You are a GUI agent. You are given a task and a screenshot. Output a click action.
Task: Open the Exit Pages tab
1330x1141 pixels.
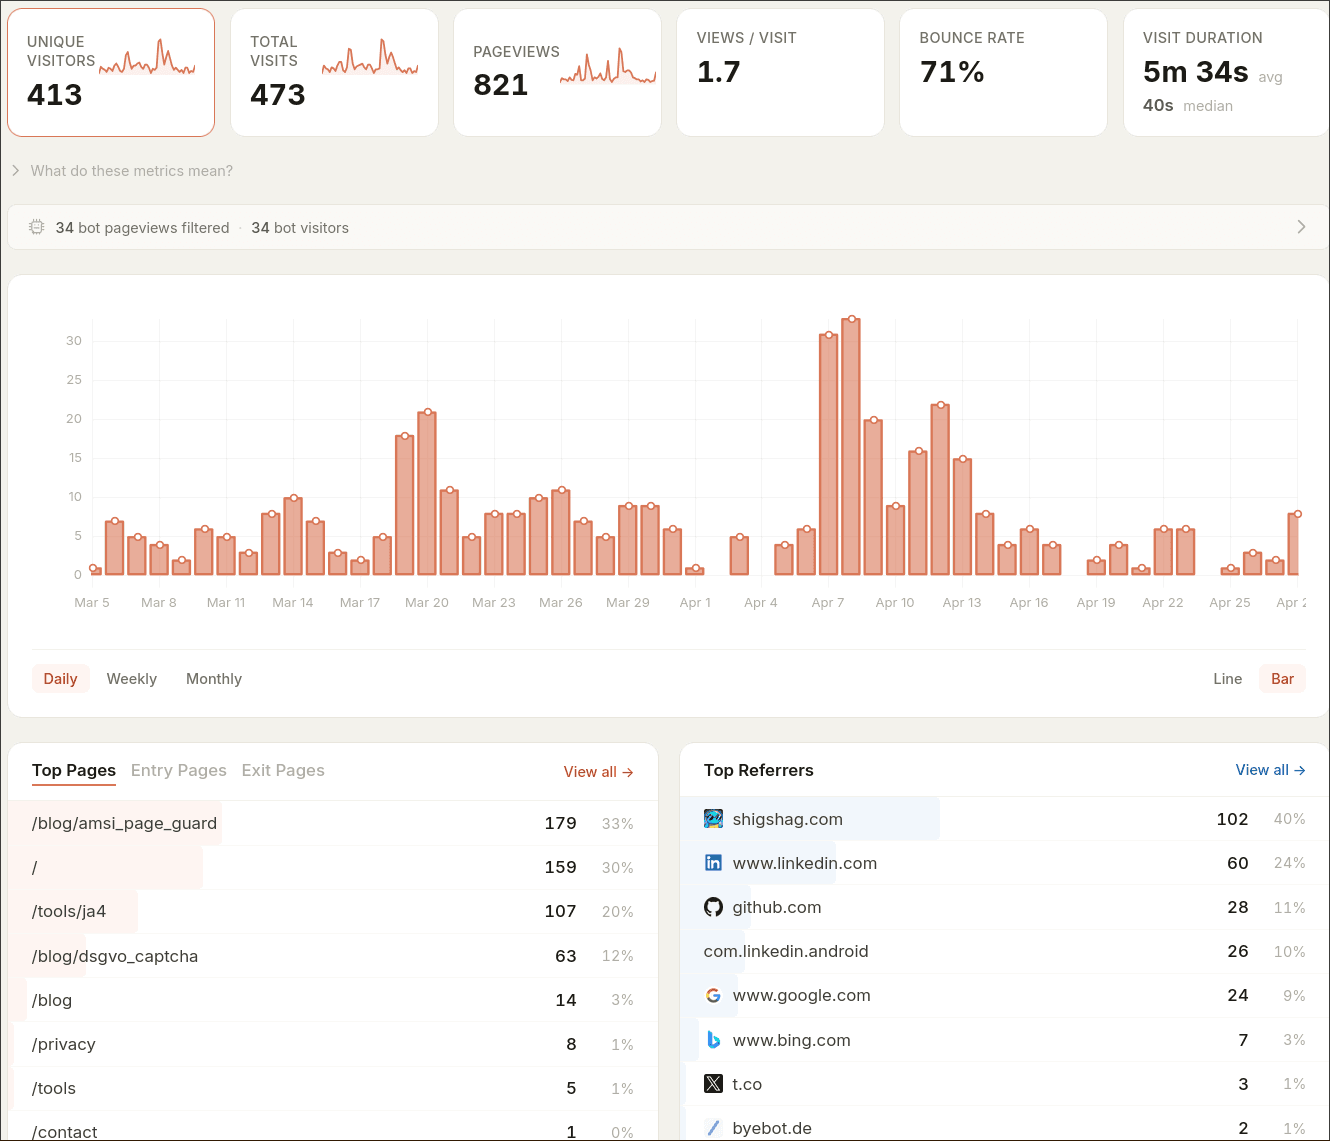283,771
